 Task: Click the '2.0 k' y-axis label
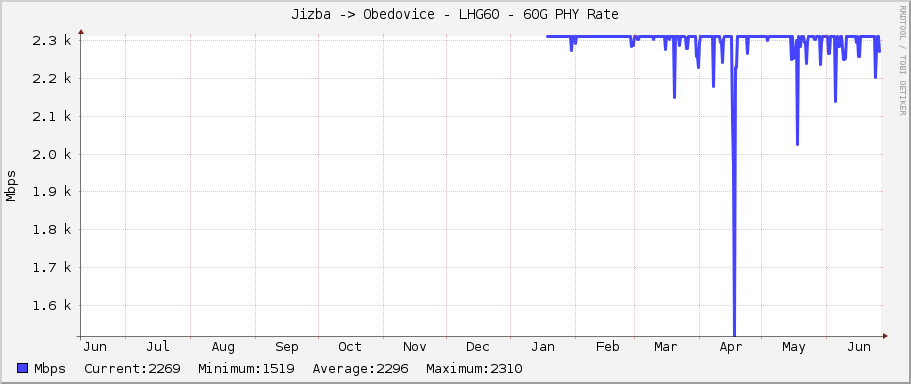52,154
